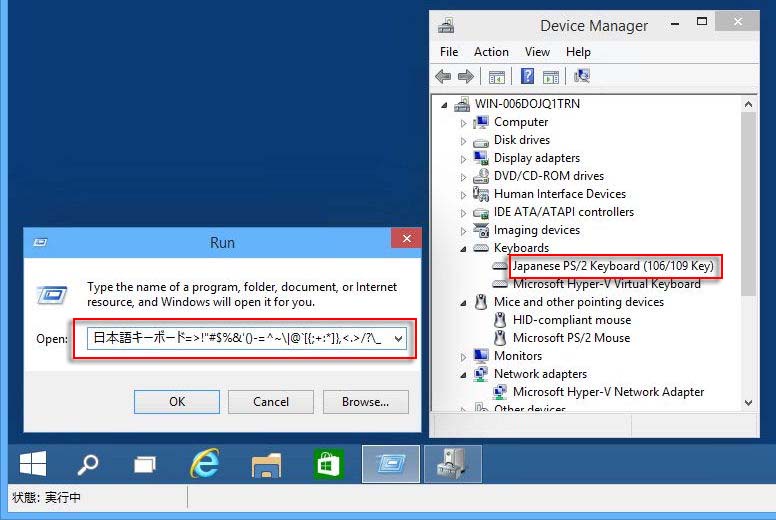
Task: Click the blue Help question-mark toolbar icon
Action: click(x=528, y=76)
